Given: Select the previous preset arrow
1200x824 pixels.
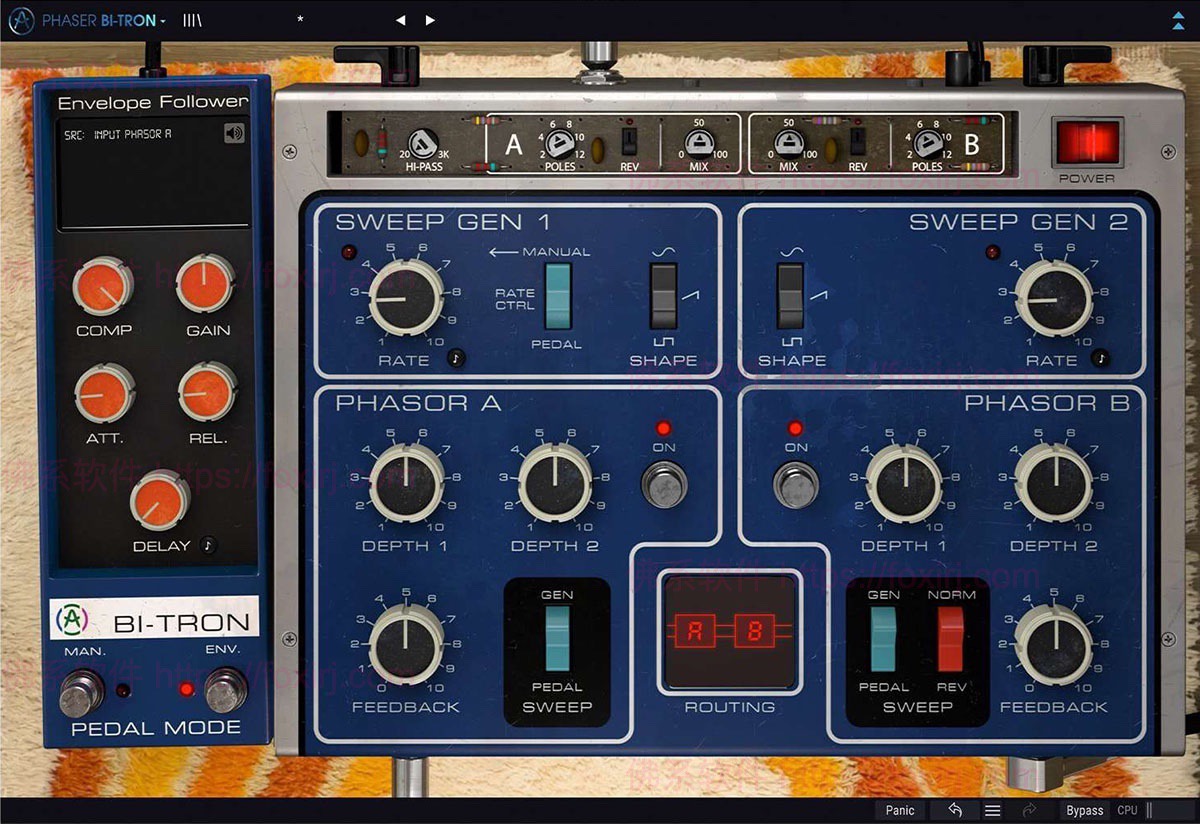Looking at the screenshot, I should 401,20.
